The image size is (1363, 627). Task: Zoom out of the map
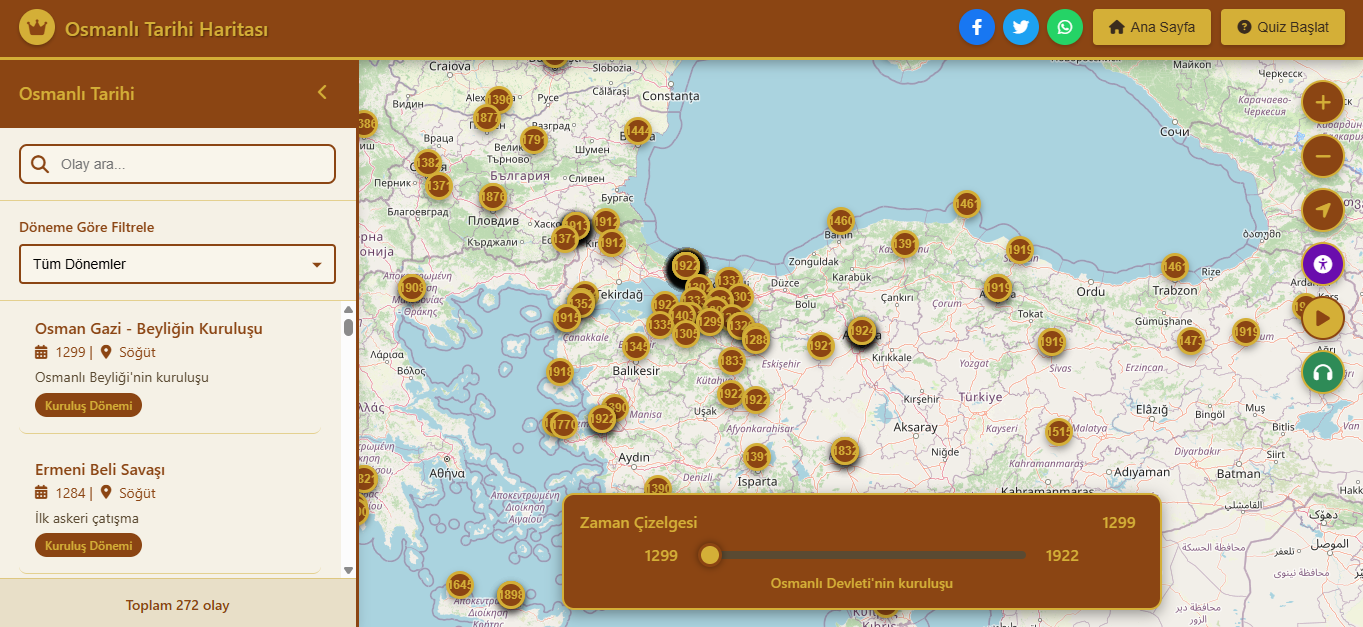click(1322, 156)
